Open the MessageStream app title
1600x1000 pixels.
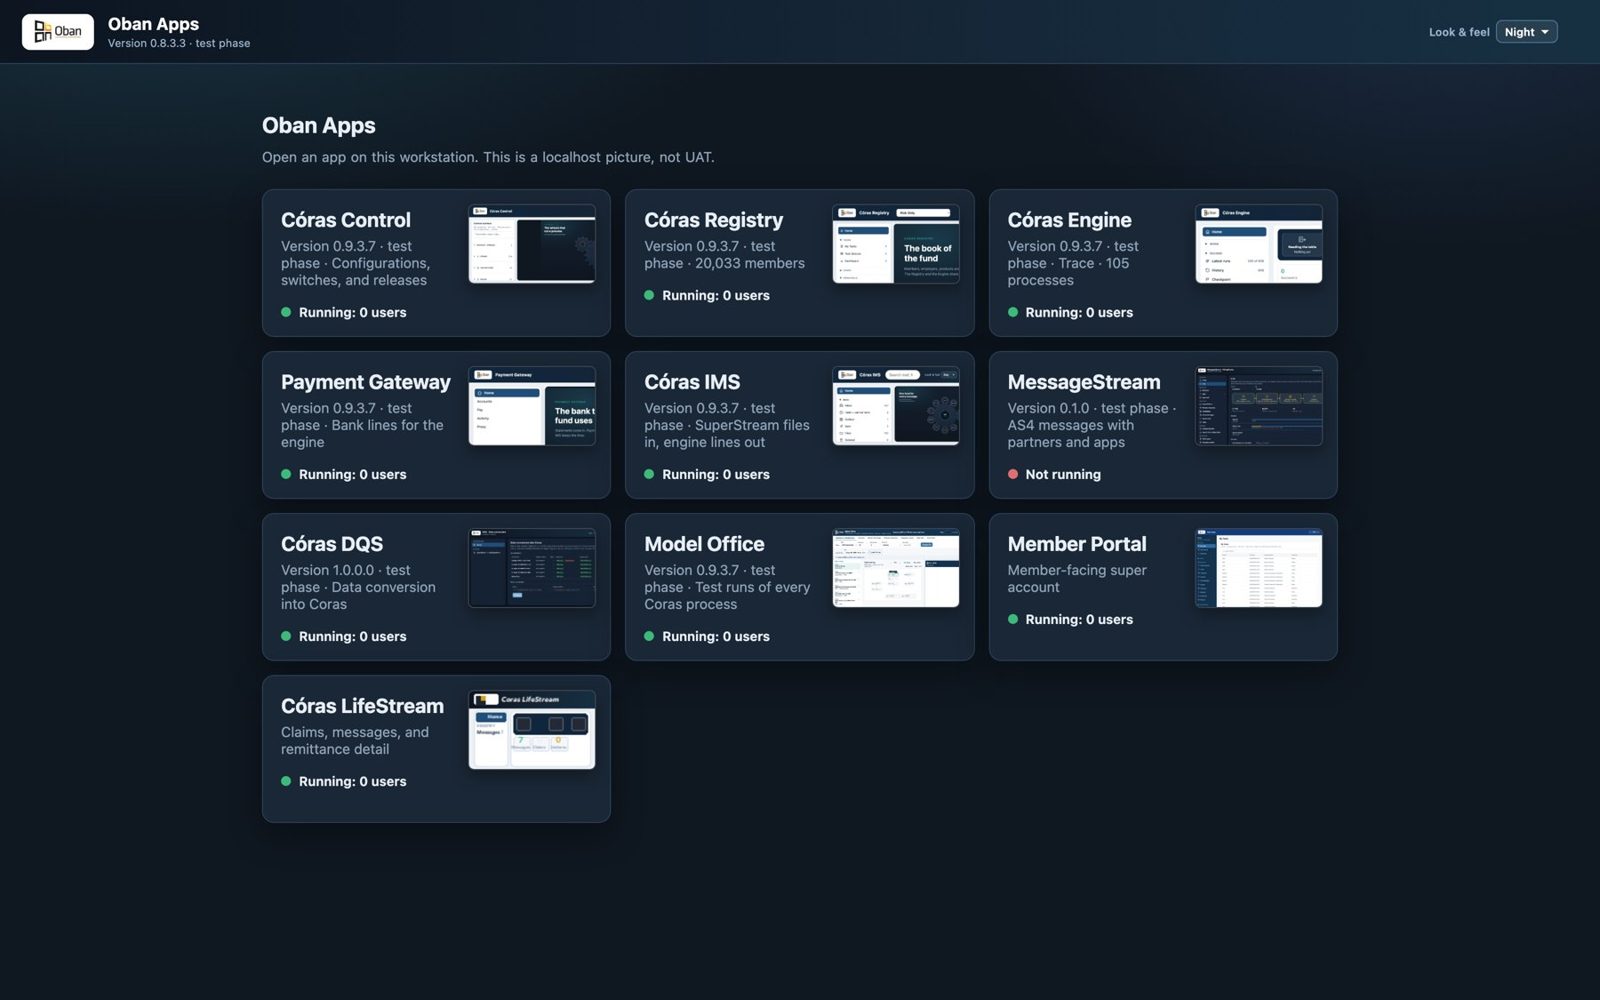1084,382
